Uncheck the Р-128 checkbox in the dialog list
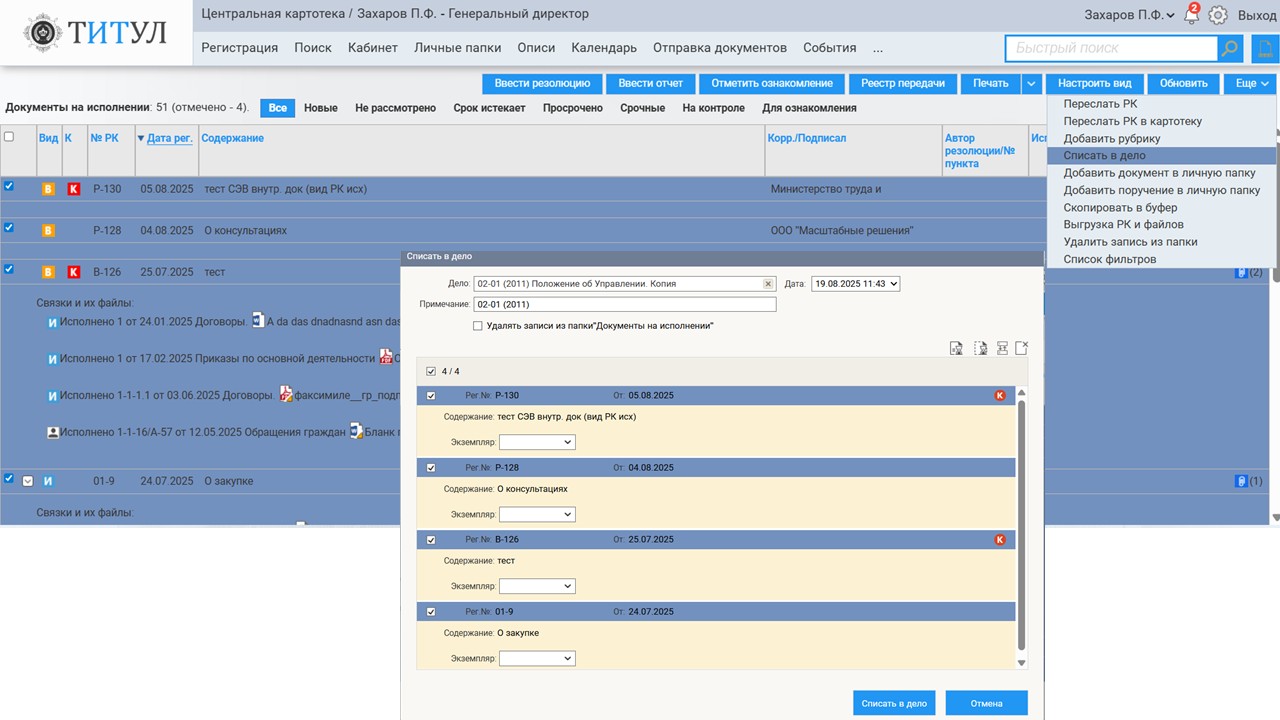Viewport: 1280px width, 720px height. (x=431, y=468)
